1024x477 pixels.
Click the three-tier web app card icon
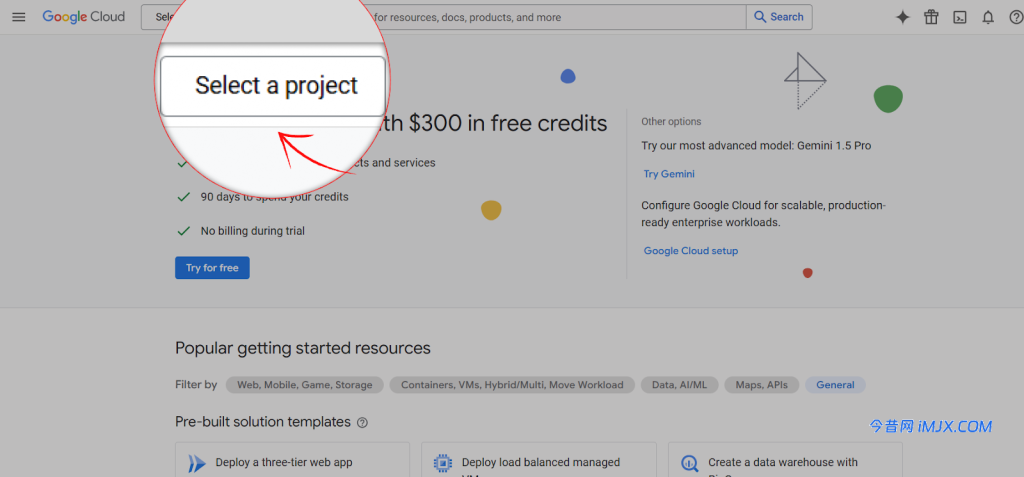[197, 463]
